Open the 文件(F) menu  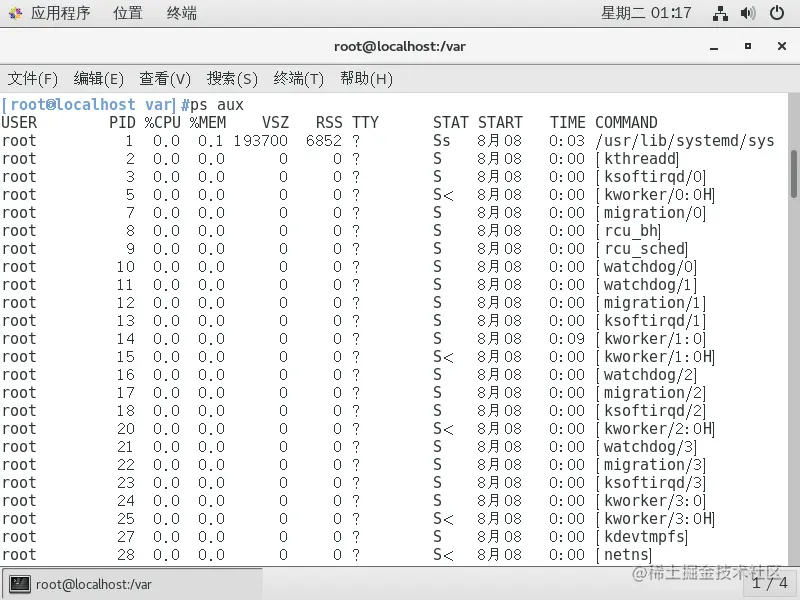(33, 78)
